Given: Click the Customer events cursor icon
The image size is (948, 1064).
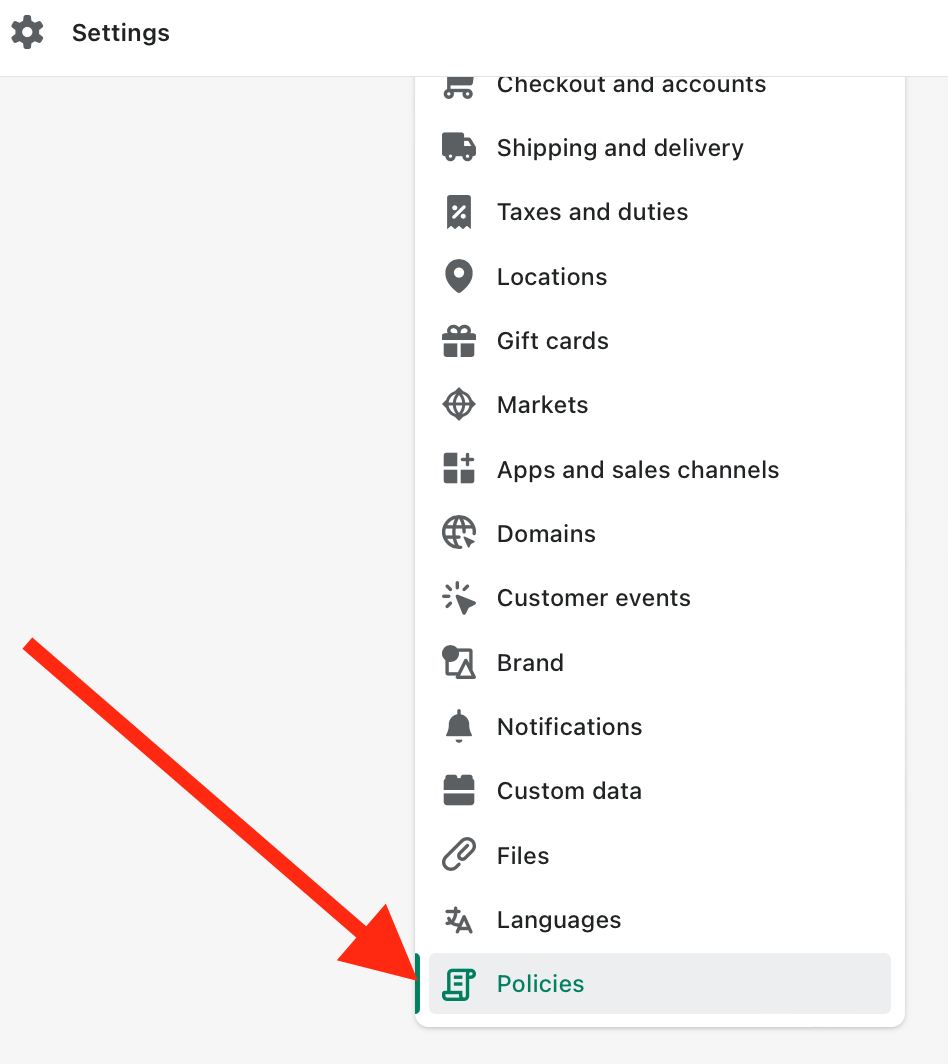Looking at the screenshot, I should 459,598.
